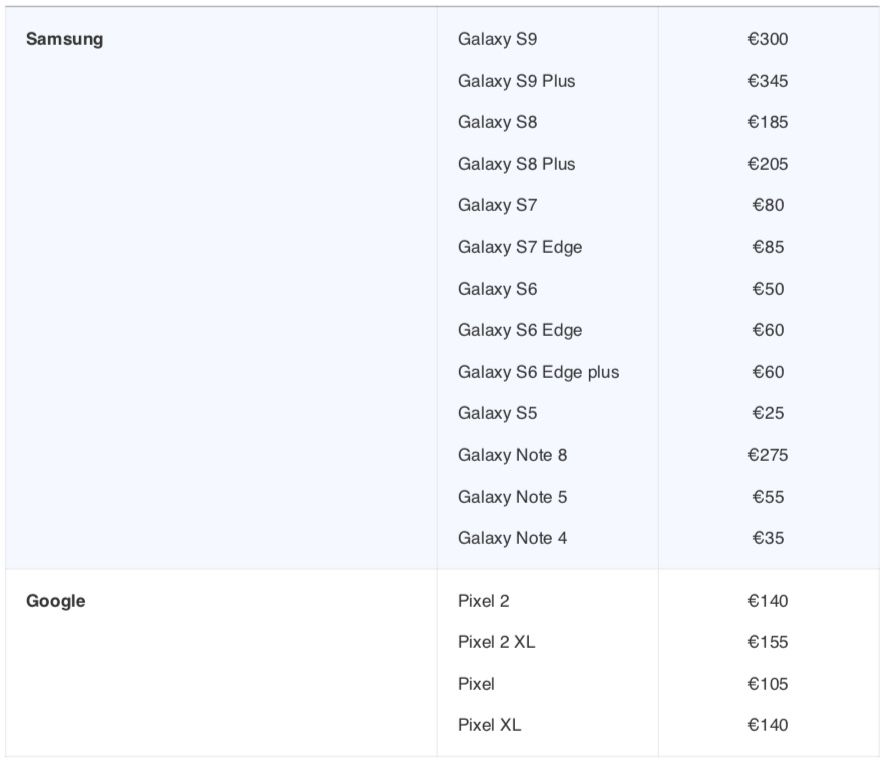The height and width of the screenshot is (763, 884).
Task: Select the Galaxy S5 model
Action: click(497, 413)
